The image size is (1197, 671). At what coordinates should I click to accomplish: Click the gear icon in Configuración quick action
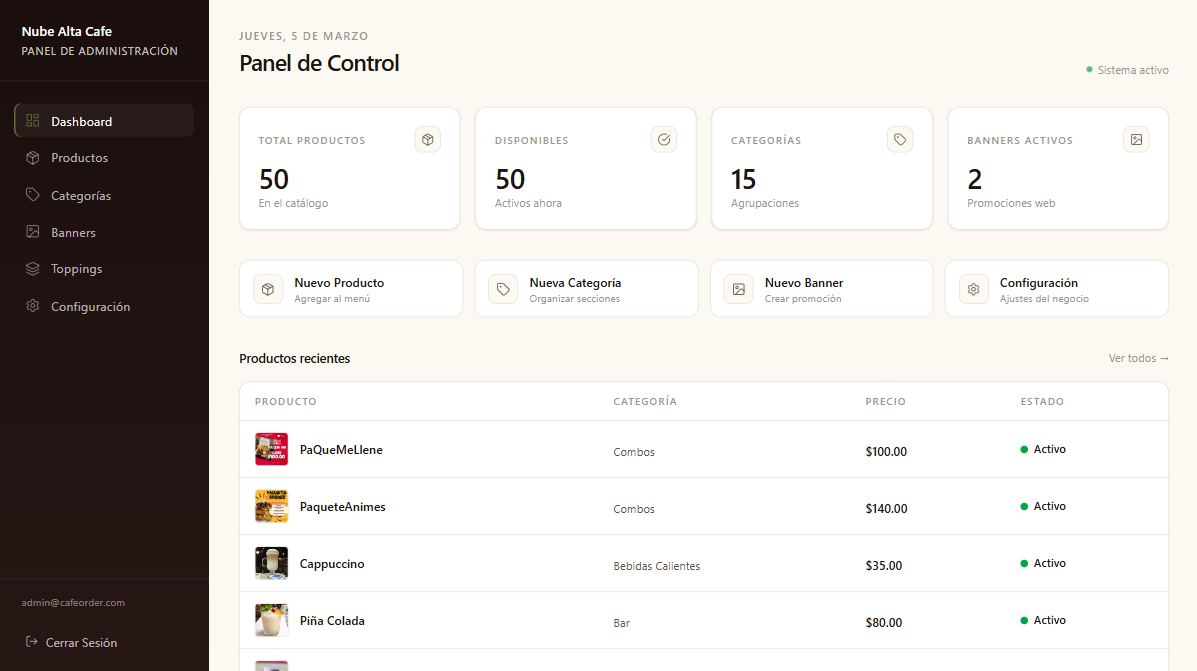[x=973, y=289]
